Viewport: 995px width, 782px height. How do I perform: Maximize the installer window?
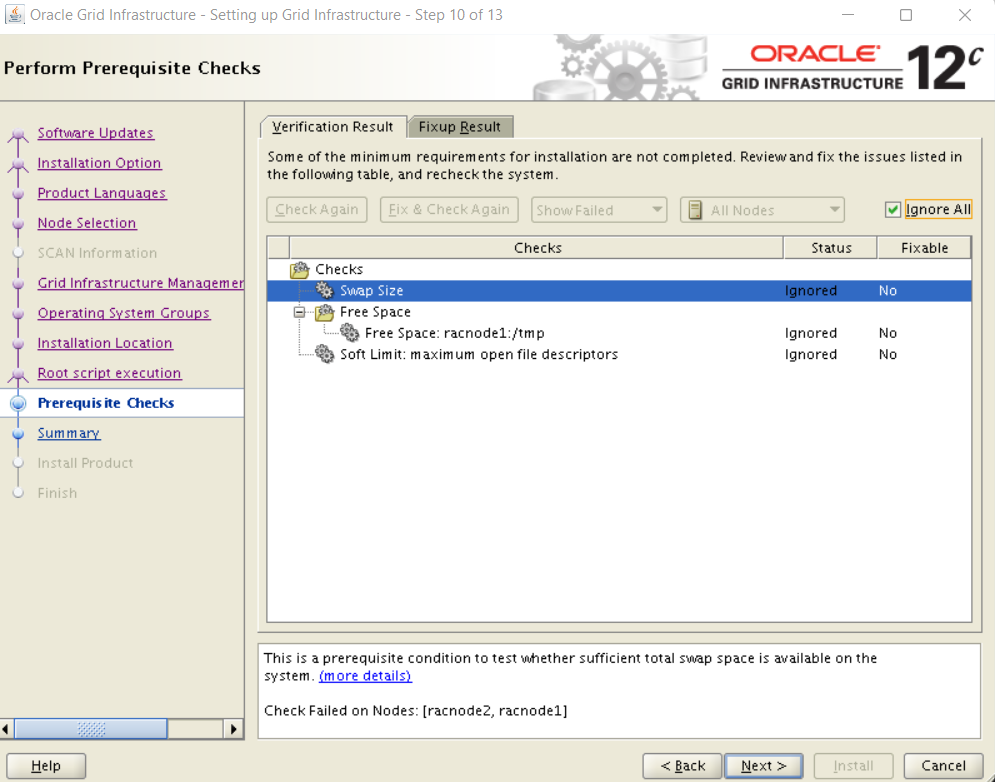tap(906, 15)
